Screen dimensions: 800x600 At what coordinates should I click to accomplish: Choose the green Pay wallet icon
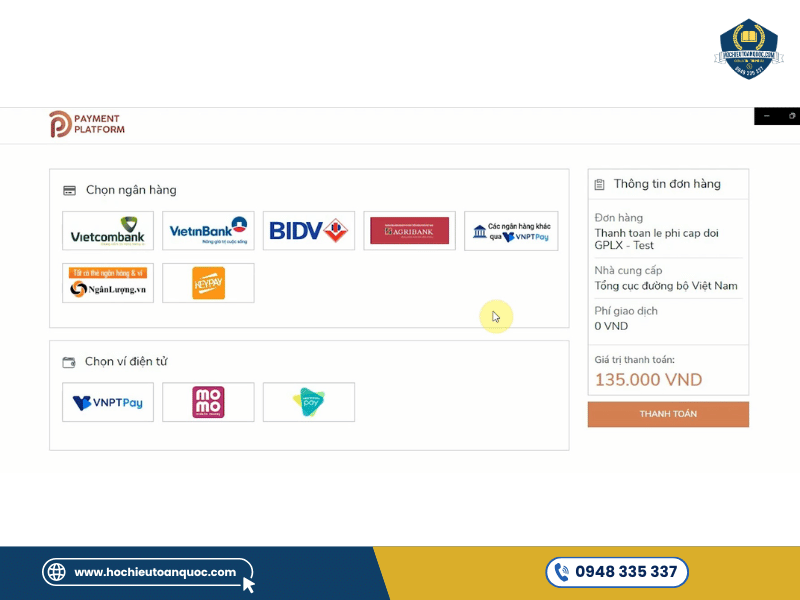(x=309, y=402)
